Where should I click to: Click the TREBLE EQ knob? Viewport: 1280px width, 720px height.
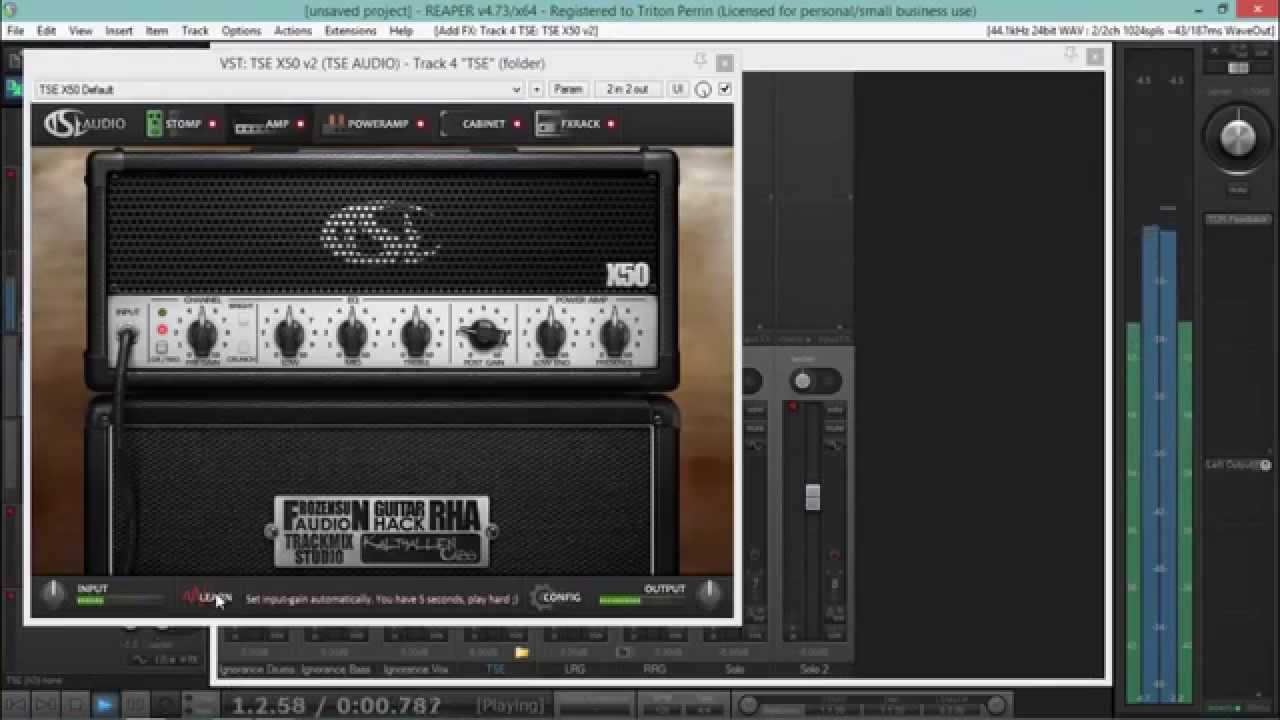416,334
